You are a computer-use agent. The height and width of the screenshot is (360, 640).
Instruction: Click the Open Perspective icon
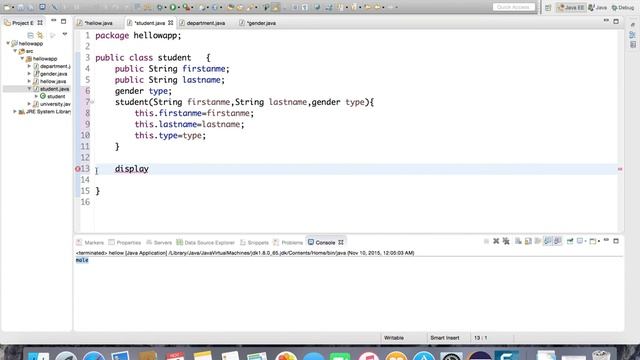pos(548,7)
